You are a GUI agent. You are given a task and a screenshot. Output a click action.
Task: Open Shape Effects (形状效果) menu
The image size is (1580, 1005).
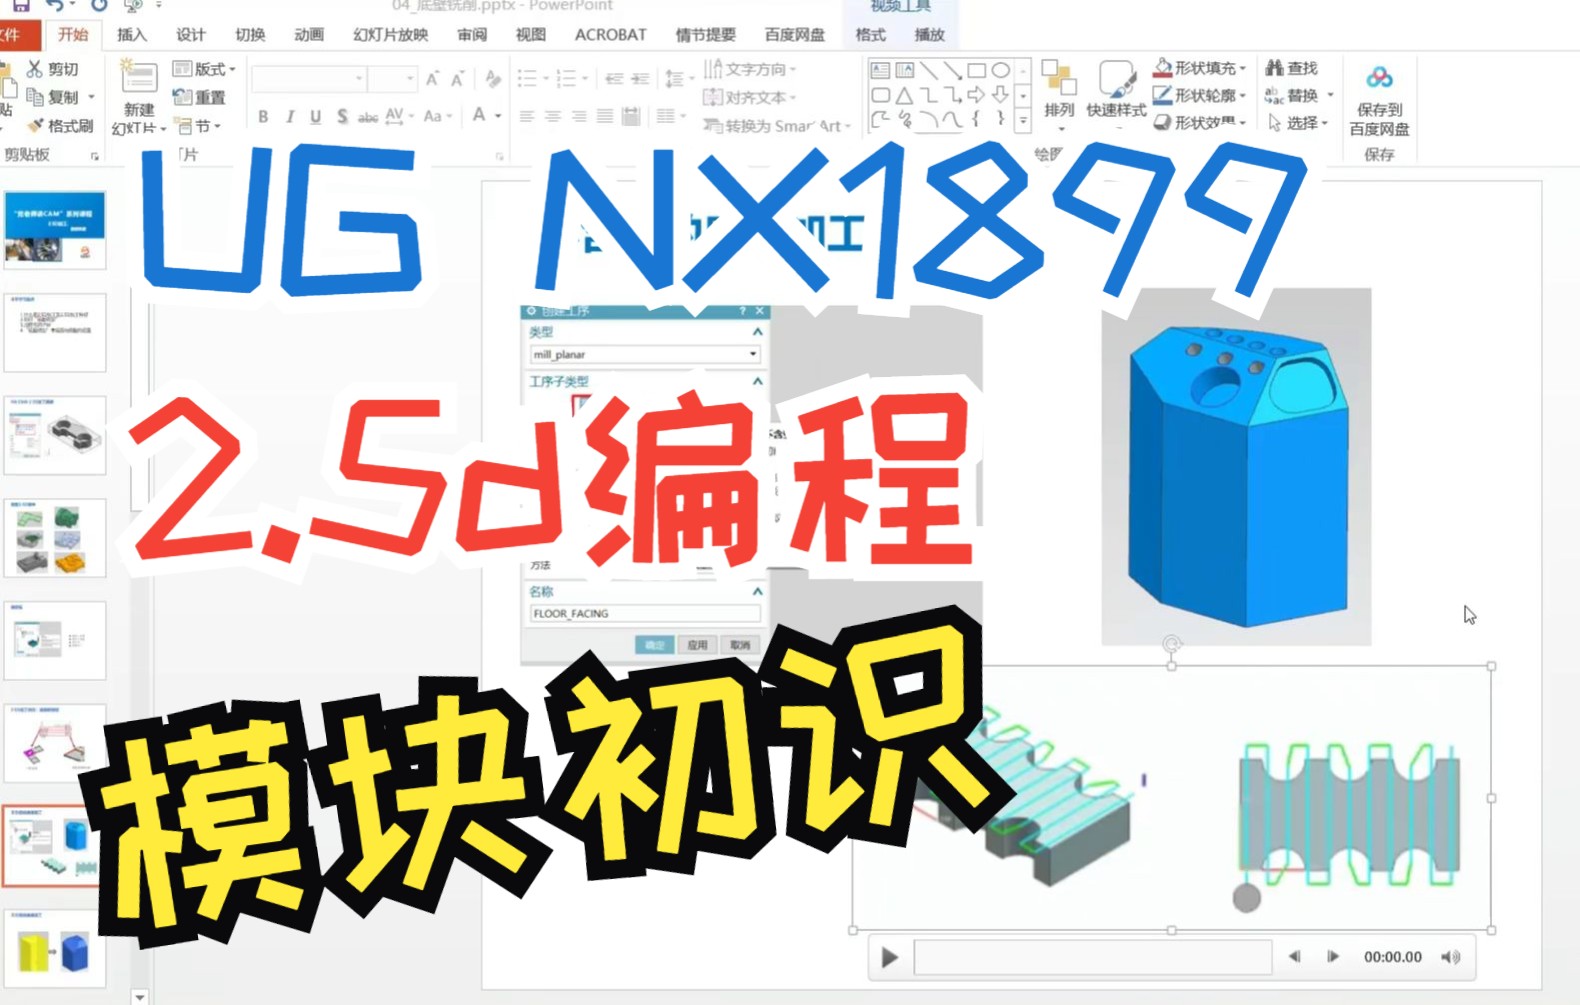1199,122
